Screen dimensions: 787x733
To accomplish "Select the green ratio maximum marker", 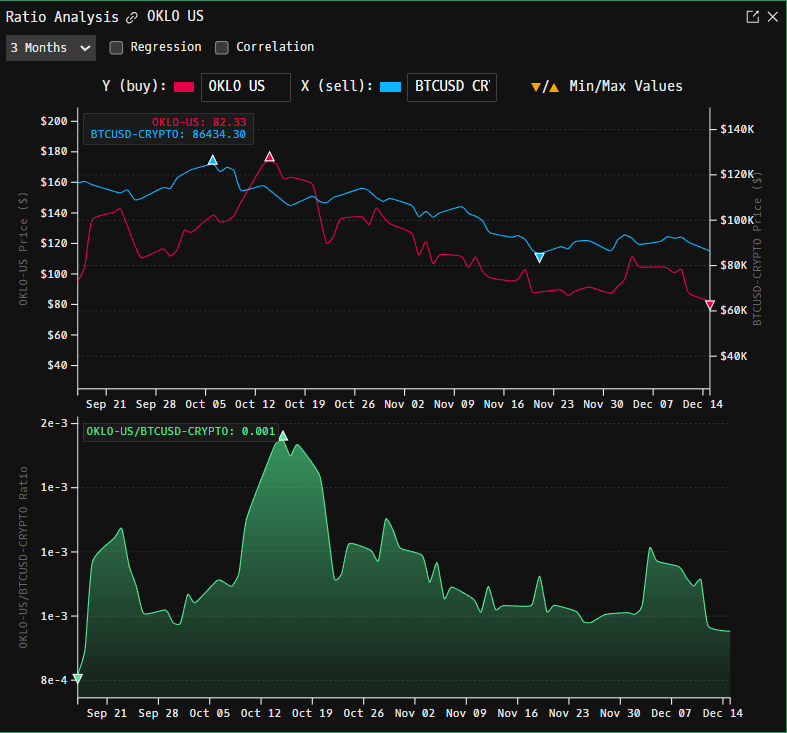I will (283, 436).
